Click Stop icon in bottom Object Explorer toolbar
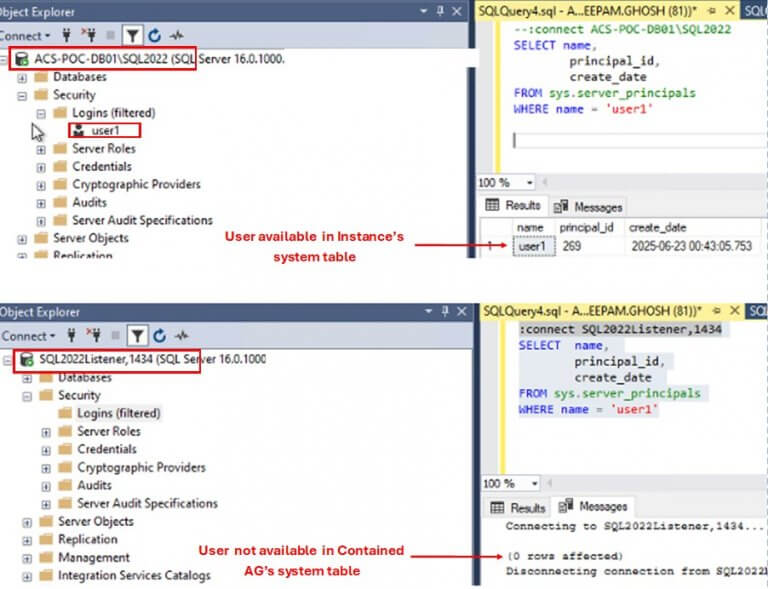The height and width of the screenshot is (589, 768). tap(116, 336)
